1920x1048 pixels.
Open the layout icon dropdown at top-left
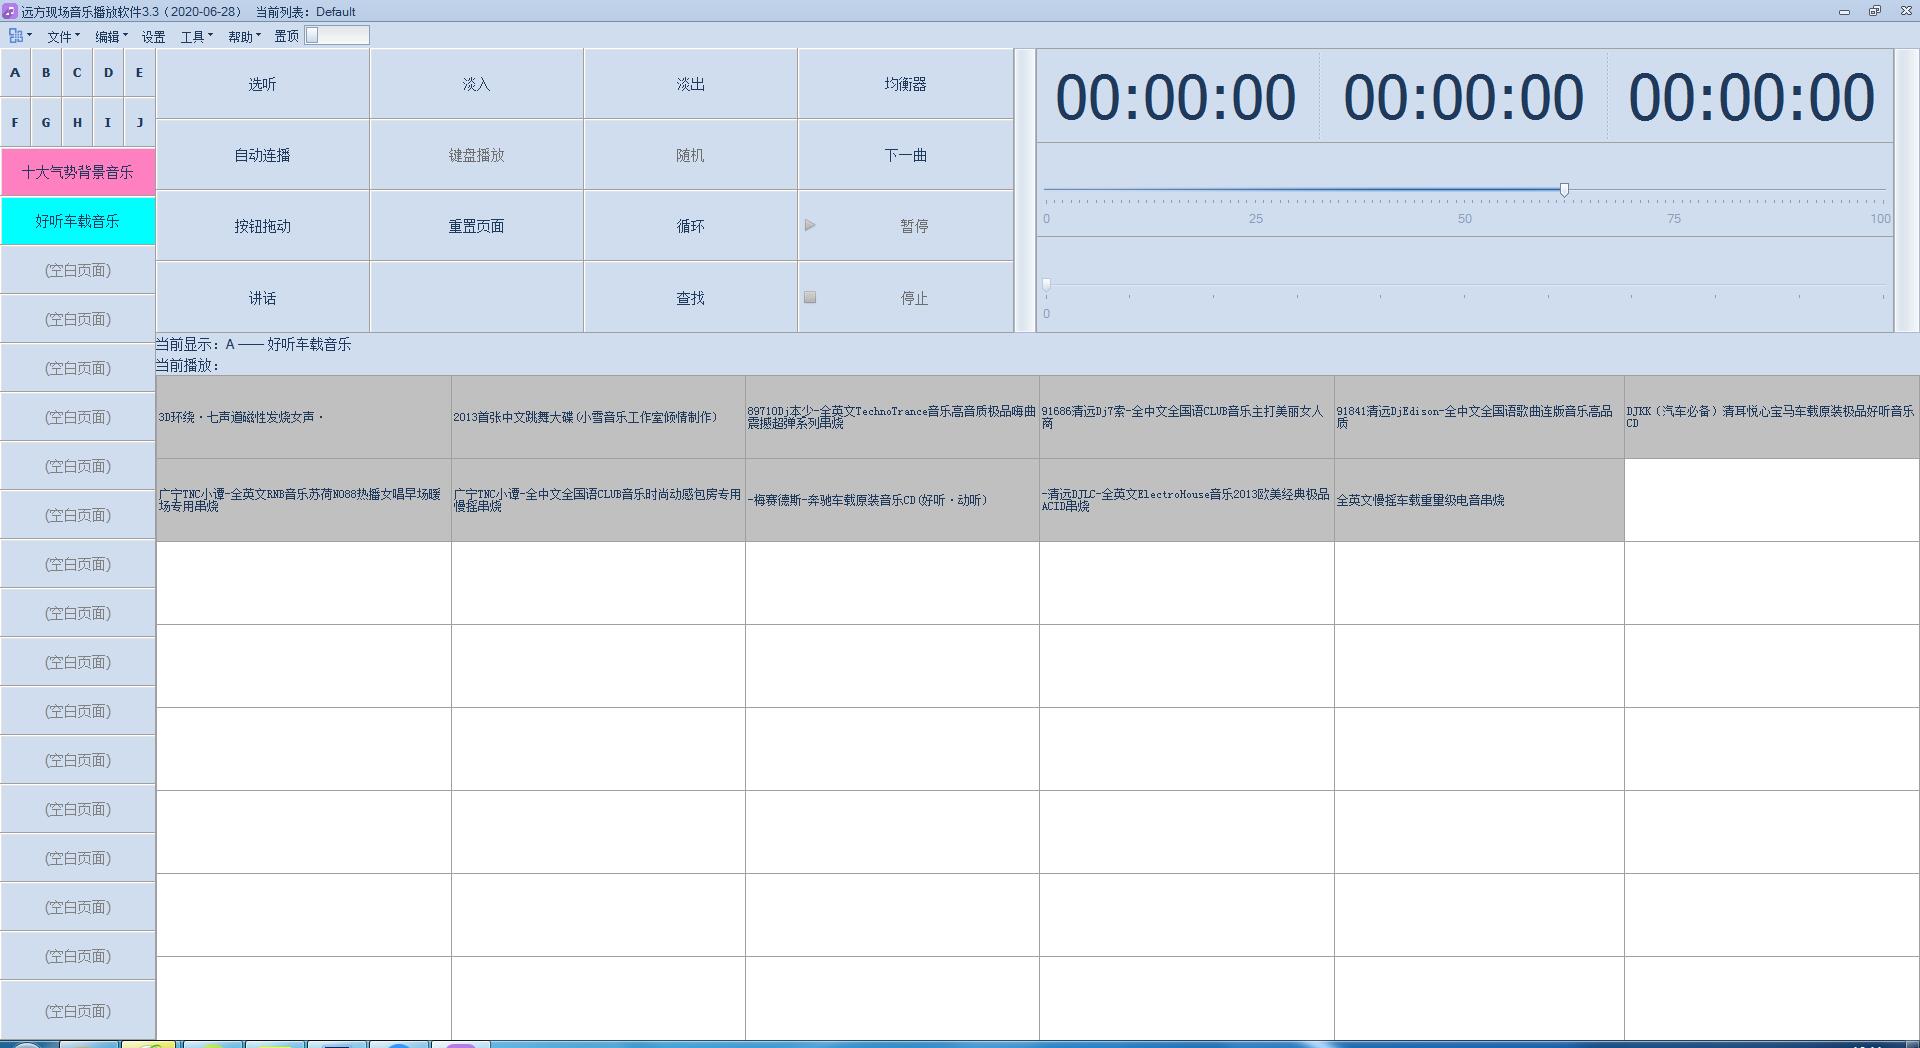point(18,35)
